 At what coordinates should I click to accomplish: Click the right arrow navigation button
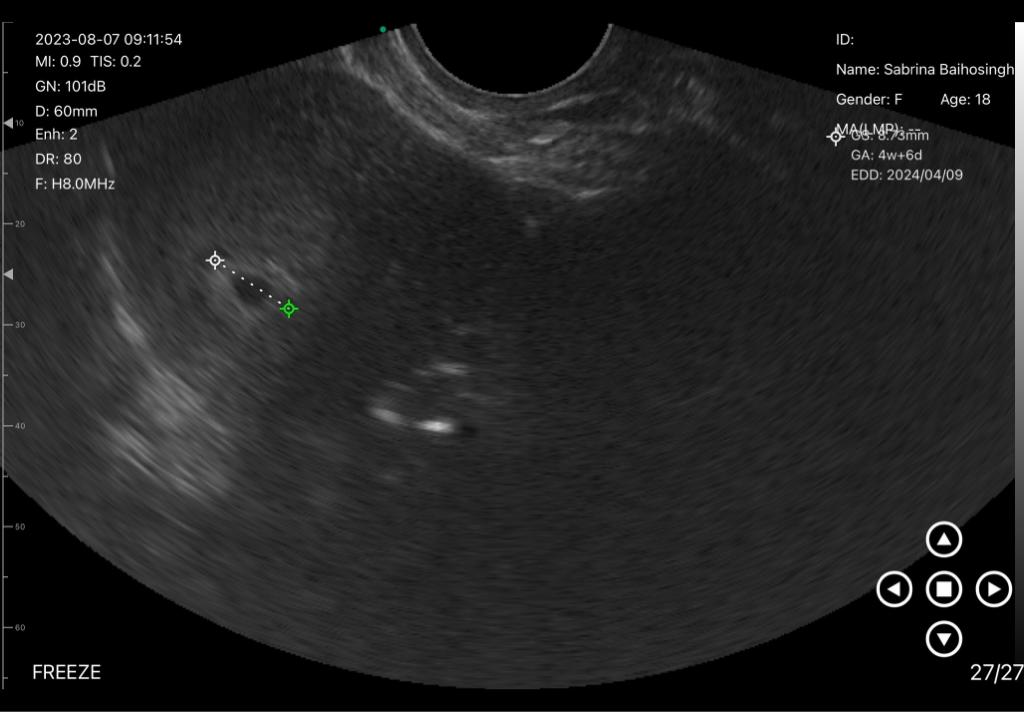click(x=993, y=589)
